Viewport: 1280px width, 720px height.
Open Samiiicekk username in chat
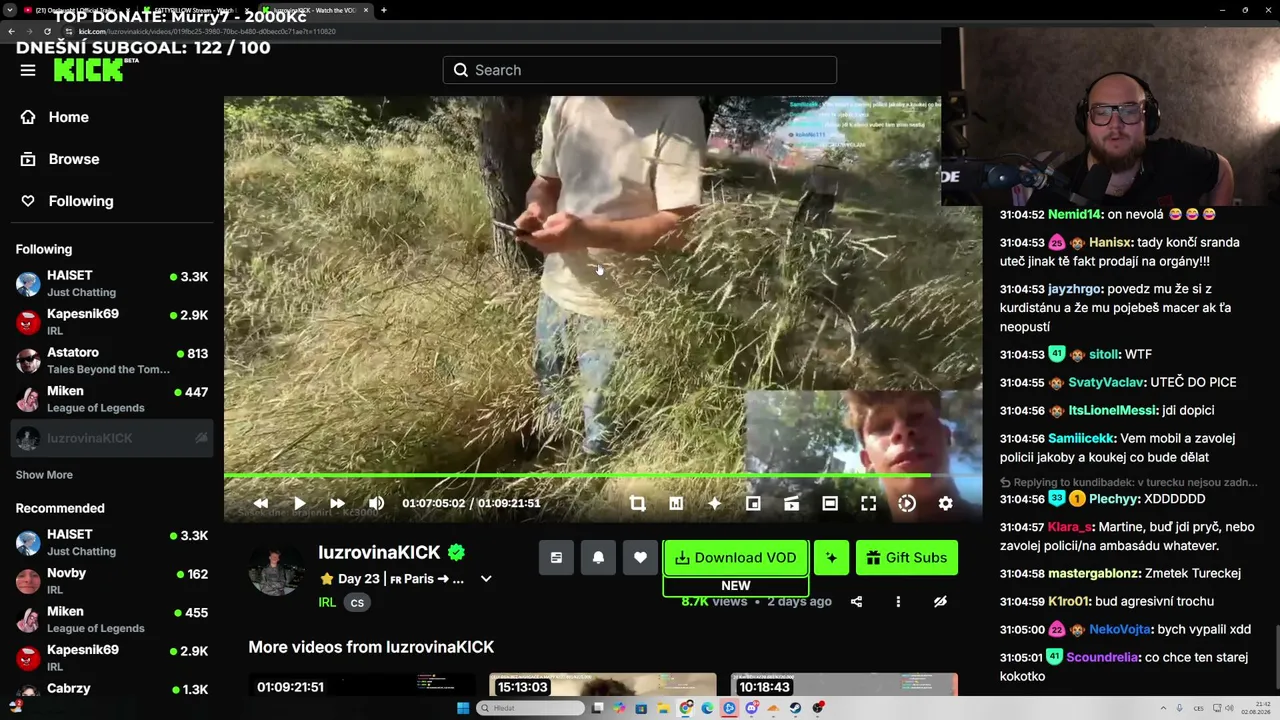pyautogui.click(x=1080, y=438)
